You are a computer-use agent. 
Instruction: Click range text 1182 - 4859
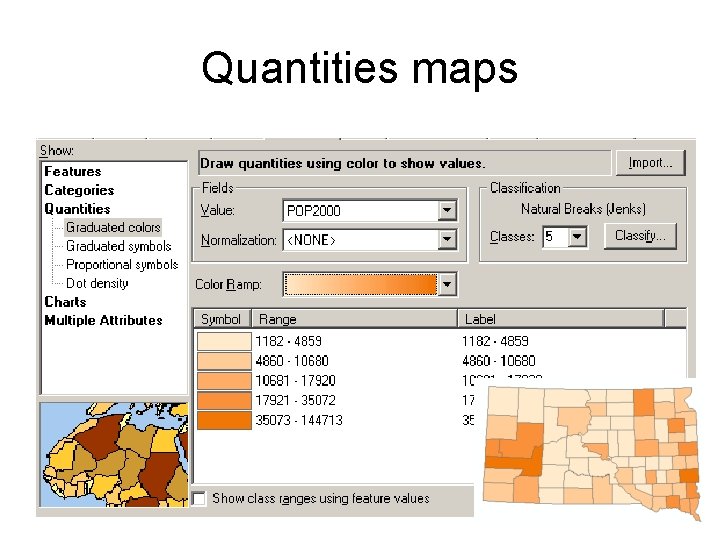click(x=288, y=341)
